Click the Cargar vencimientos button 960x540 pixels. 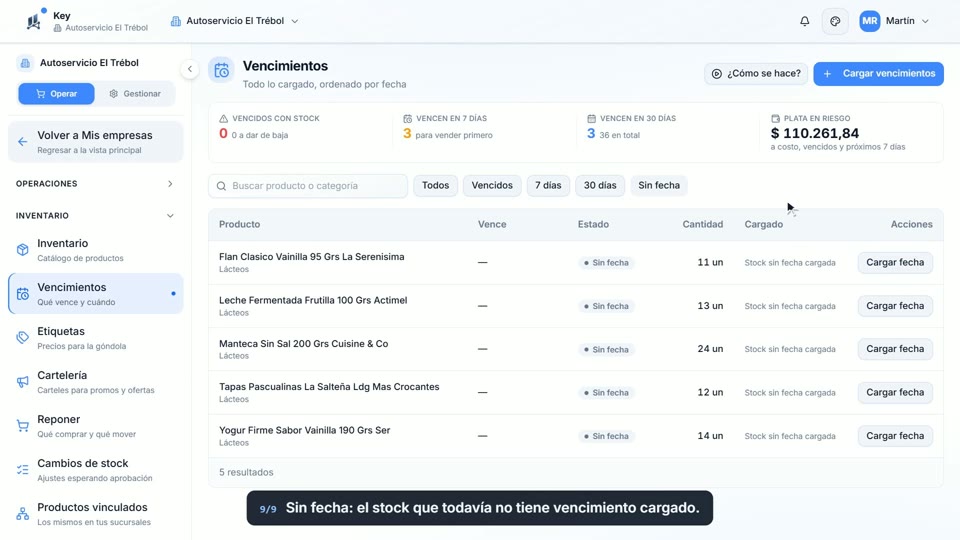click(879, 73)
